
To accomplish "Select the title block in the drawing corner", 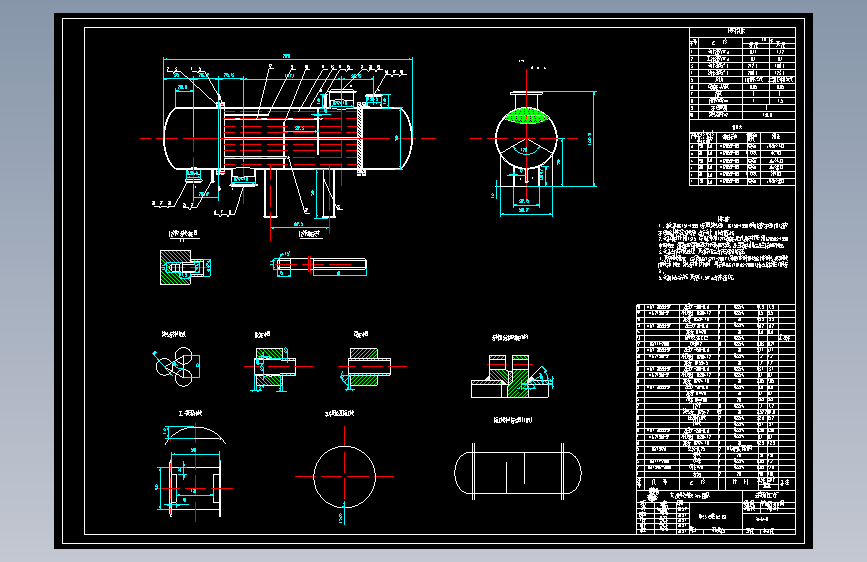I will tap(716, 511).
